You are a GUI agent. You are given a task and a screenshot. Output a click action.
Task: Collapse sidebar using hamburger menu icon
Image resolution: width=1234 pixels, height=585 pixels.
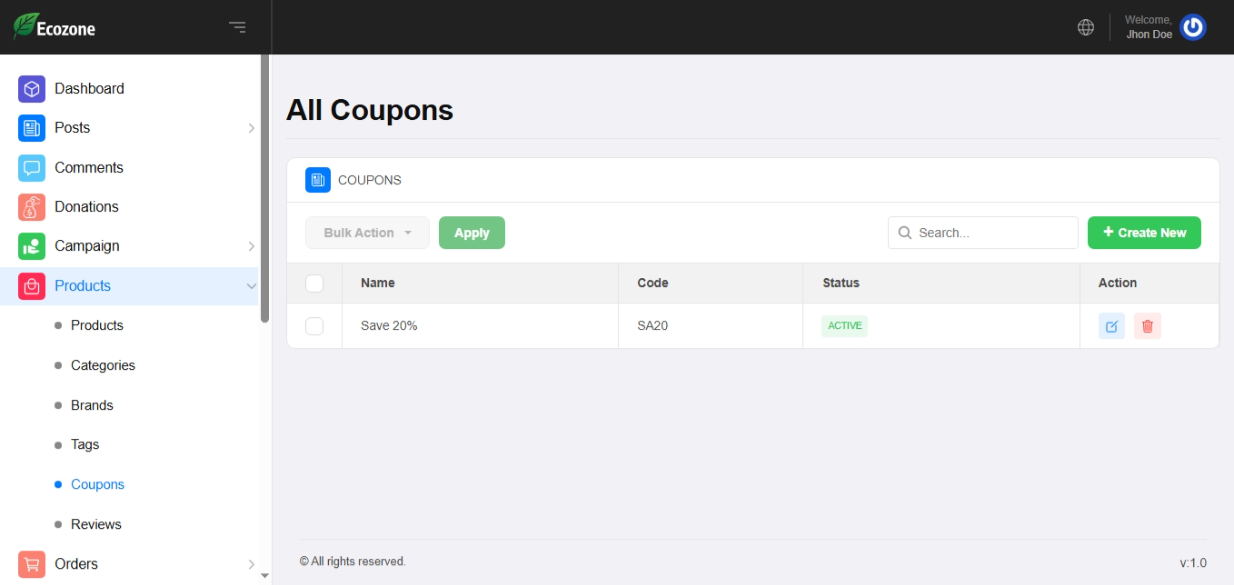click(237, 27)
